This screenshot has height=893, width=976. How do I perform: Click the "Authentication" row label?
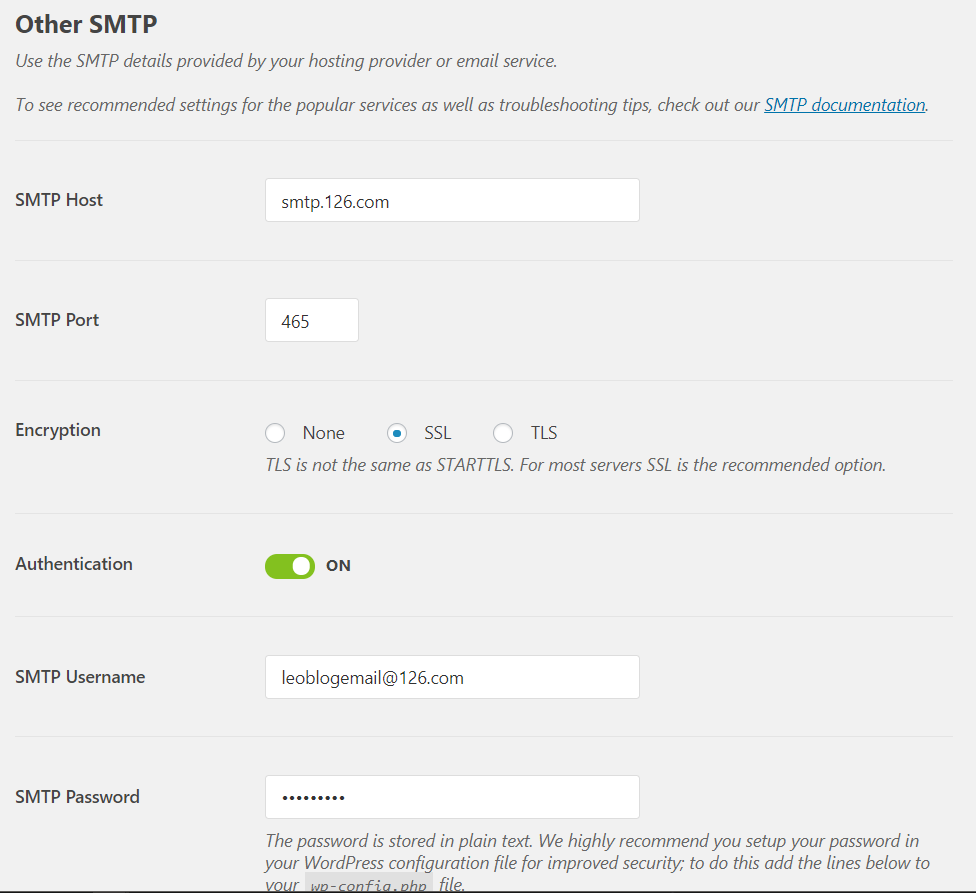tap(74, 564)
